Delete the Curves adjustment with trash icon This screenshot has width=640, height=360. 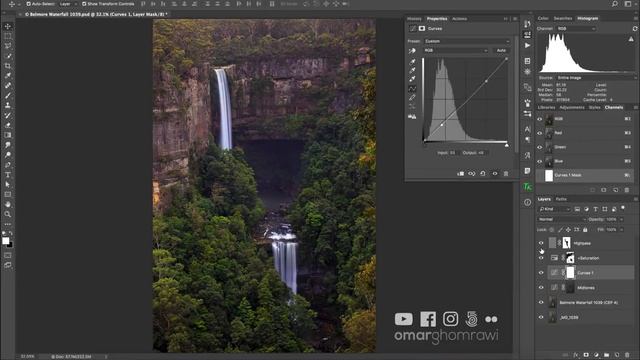point(506,173)
